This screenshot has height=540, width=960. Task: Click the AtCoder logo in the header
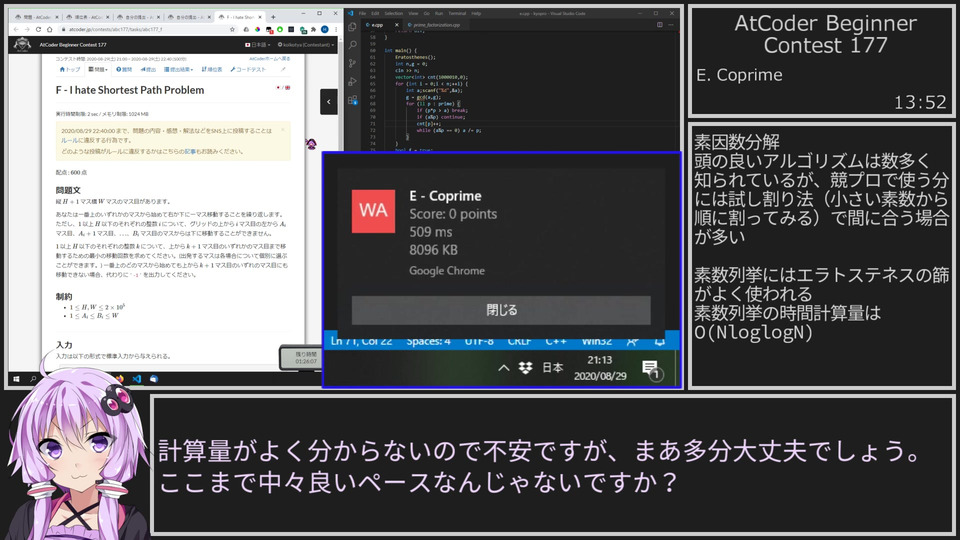22,45
